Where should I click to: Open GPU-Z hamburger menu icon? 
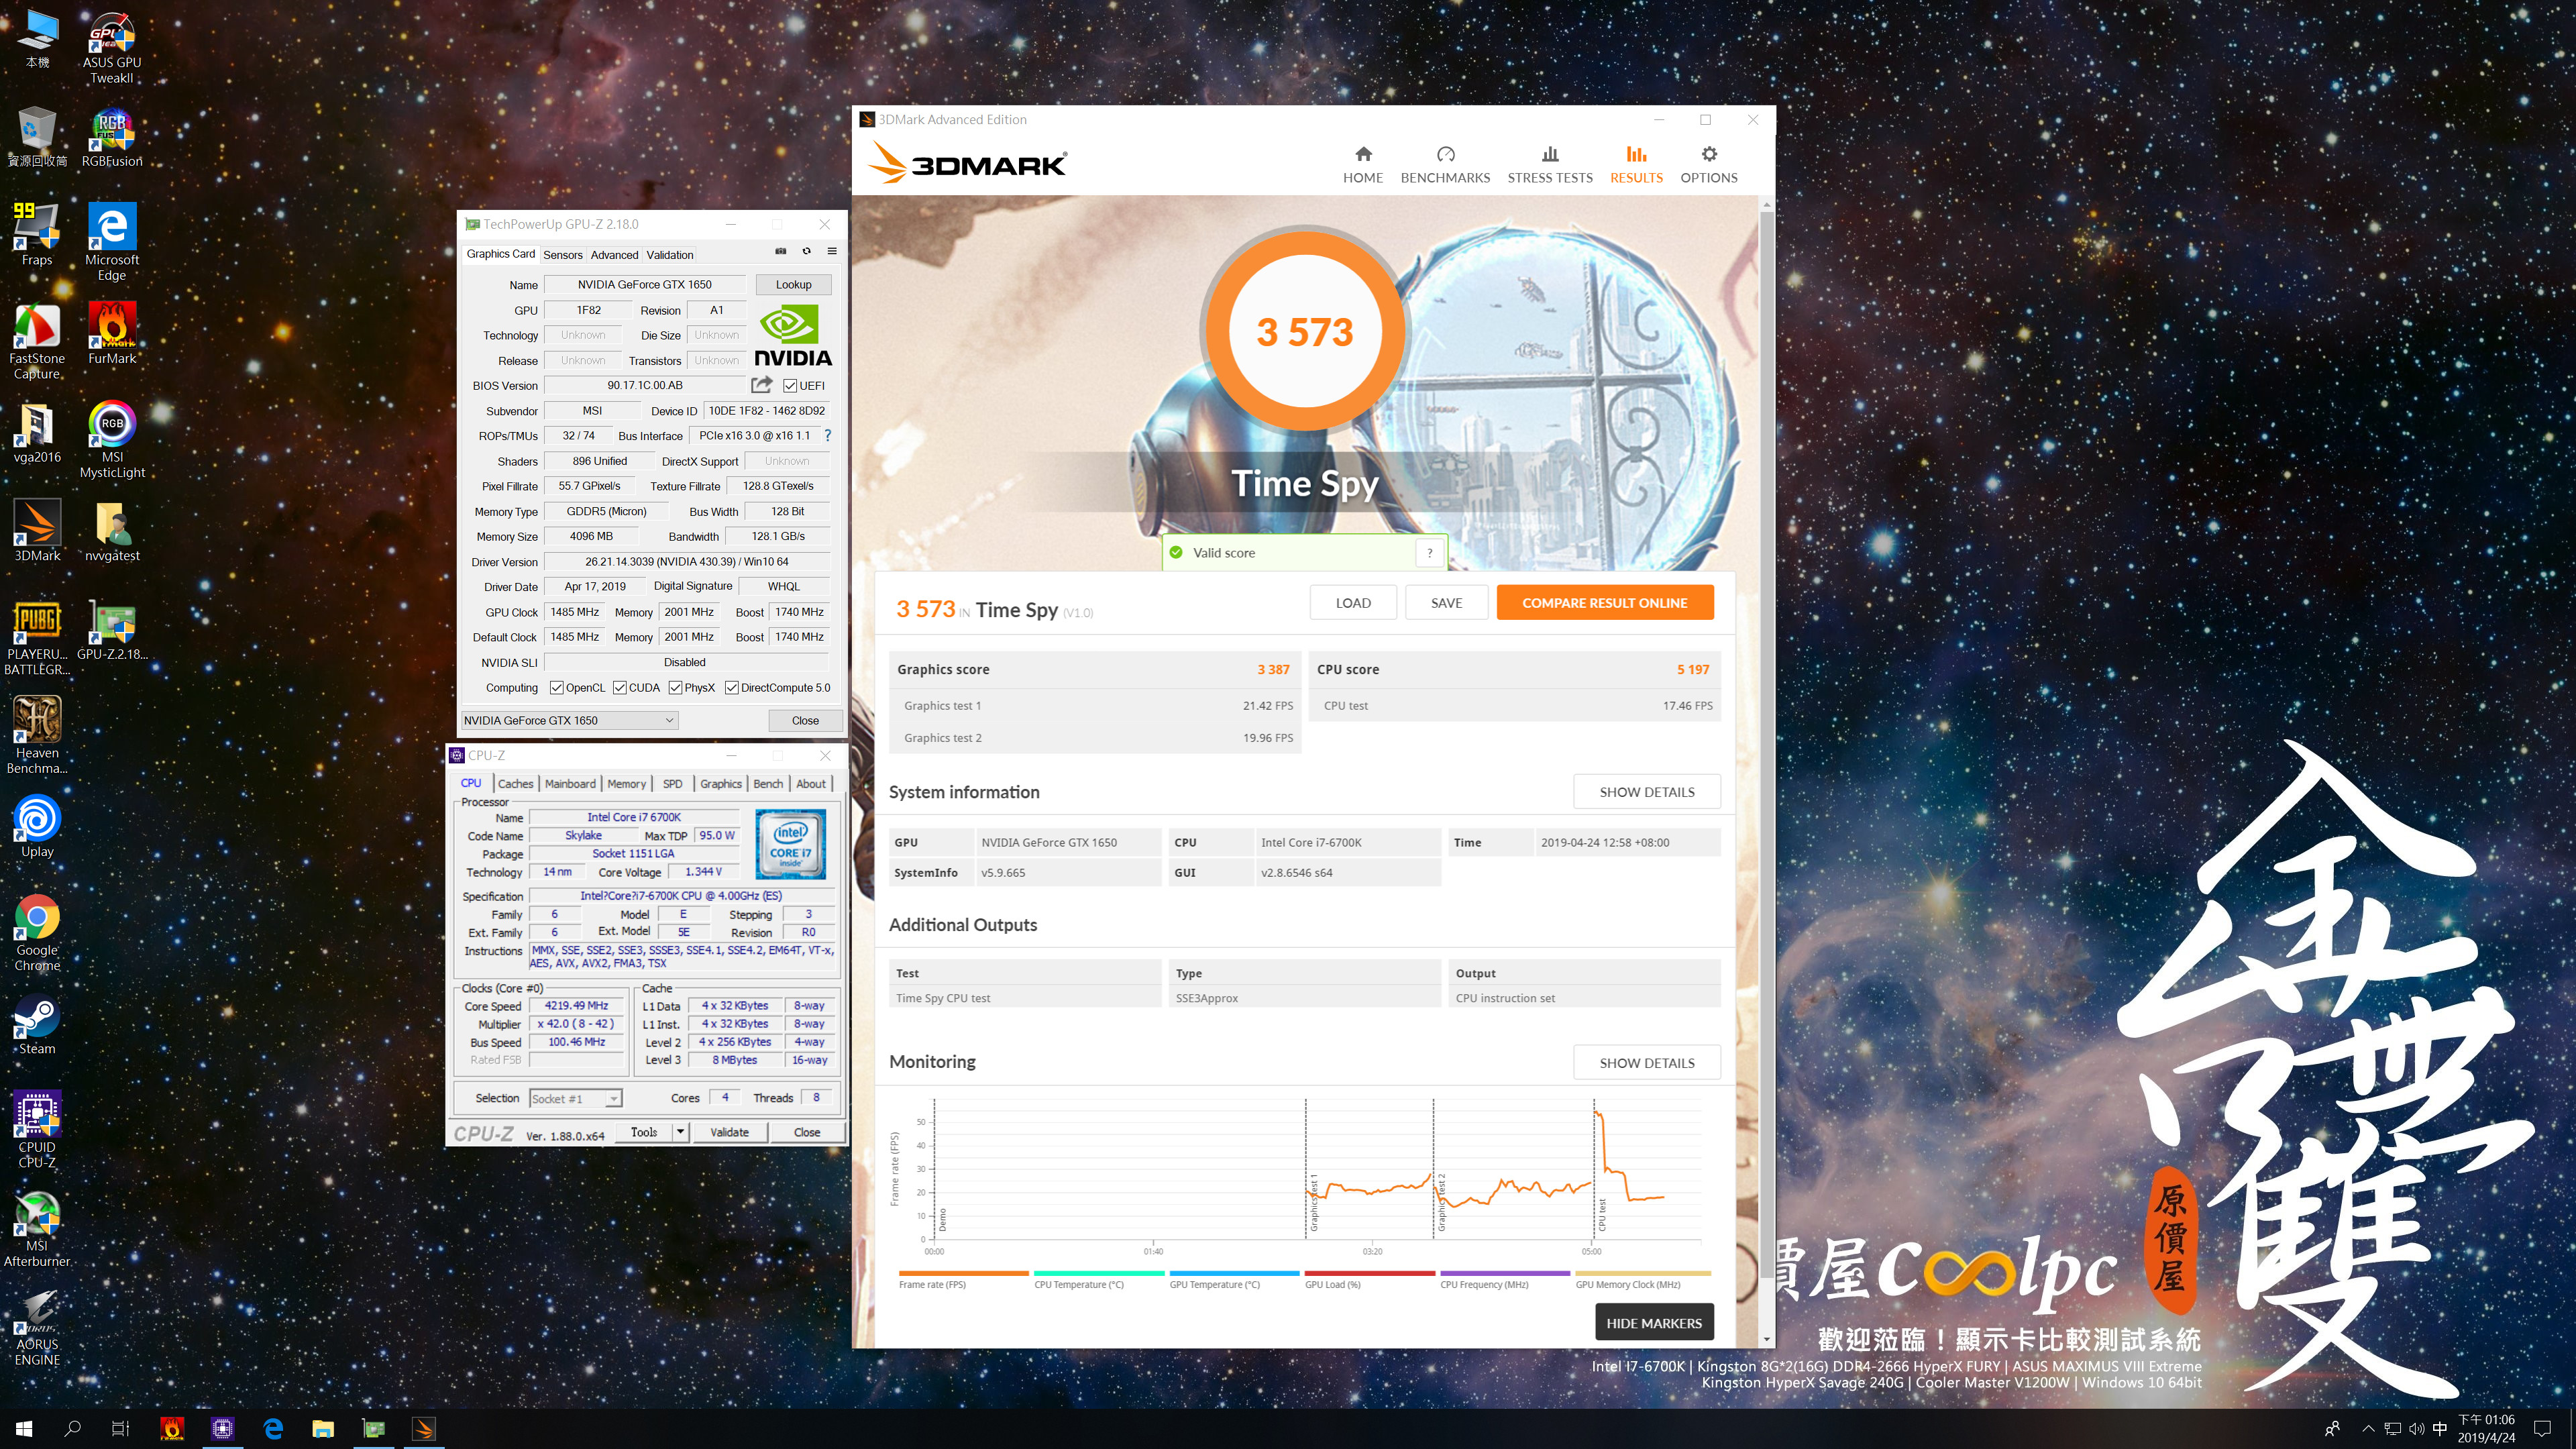pos(832,252)
